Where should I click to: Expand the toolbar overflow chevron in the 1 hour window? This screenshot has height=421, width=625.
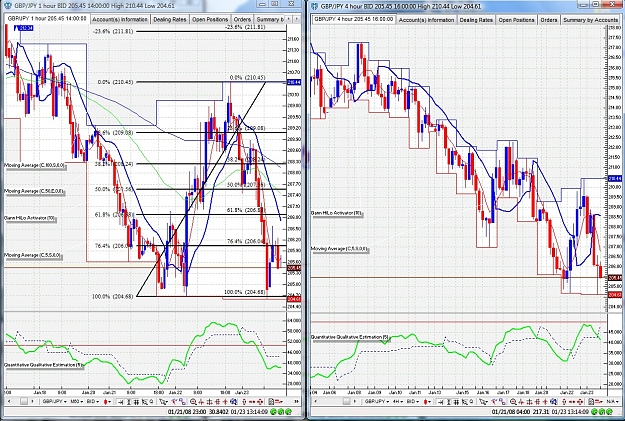(297, 401)
